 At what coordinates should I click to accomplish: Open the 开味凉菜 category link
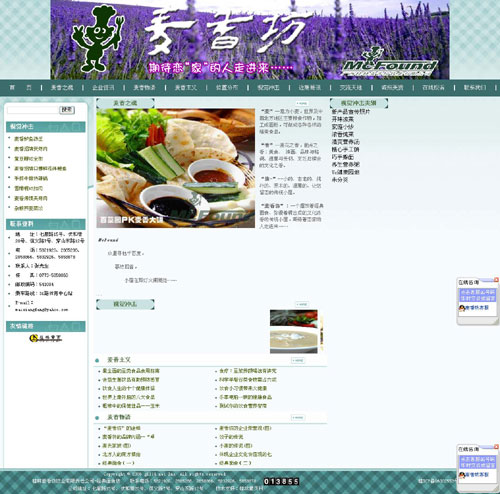343,119
